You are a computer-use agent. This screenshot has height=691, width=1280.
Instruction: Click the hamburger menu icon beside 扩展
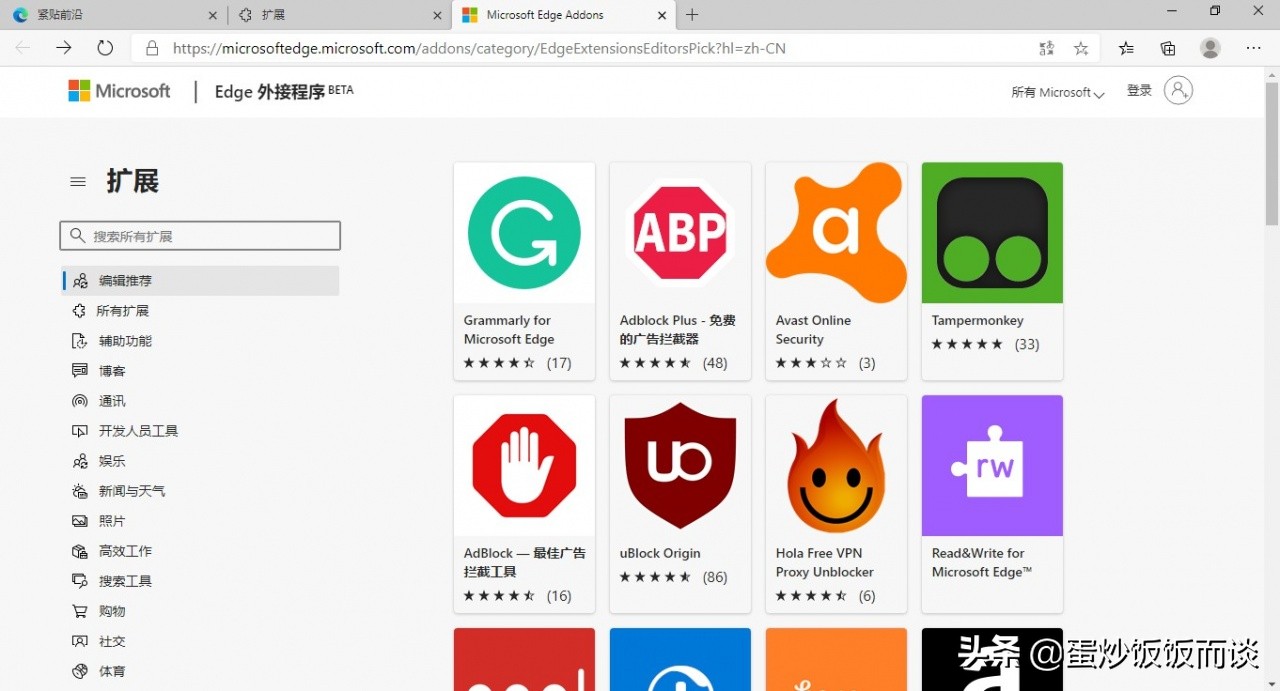[78, 182]
